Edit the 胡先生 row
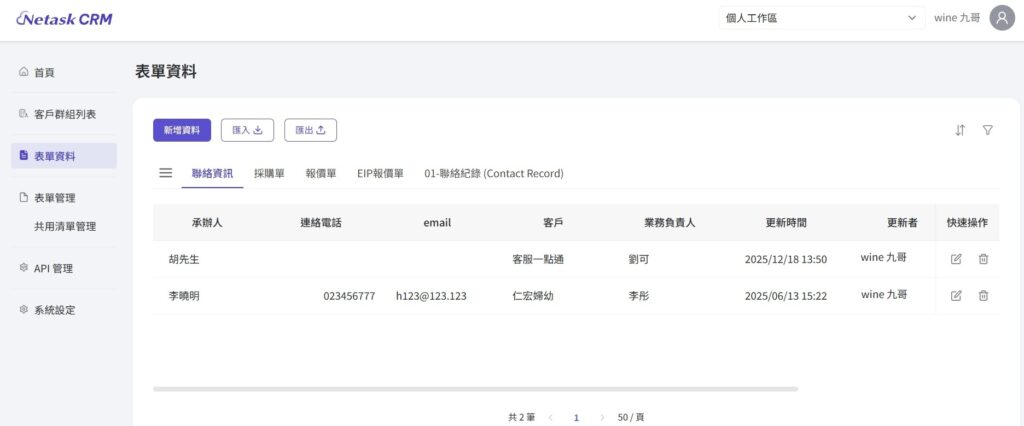This screenshot has height=426, width=1024. coord(956,259)
